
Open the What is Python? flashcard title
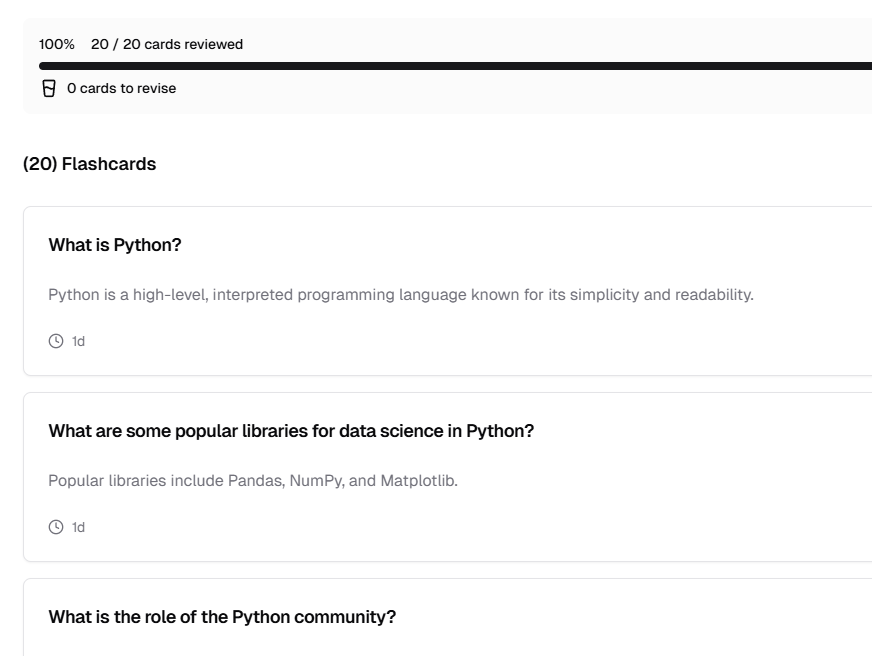click(114, 245)
